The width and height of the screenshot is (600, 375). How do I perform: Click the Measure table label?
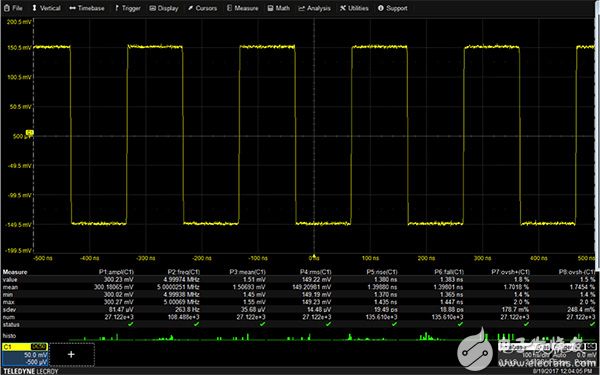[x=15, y=272]
